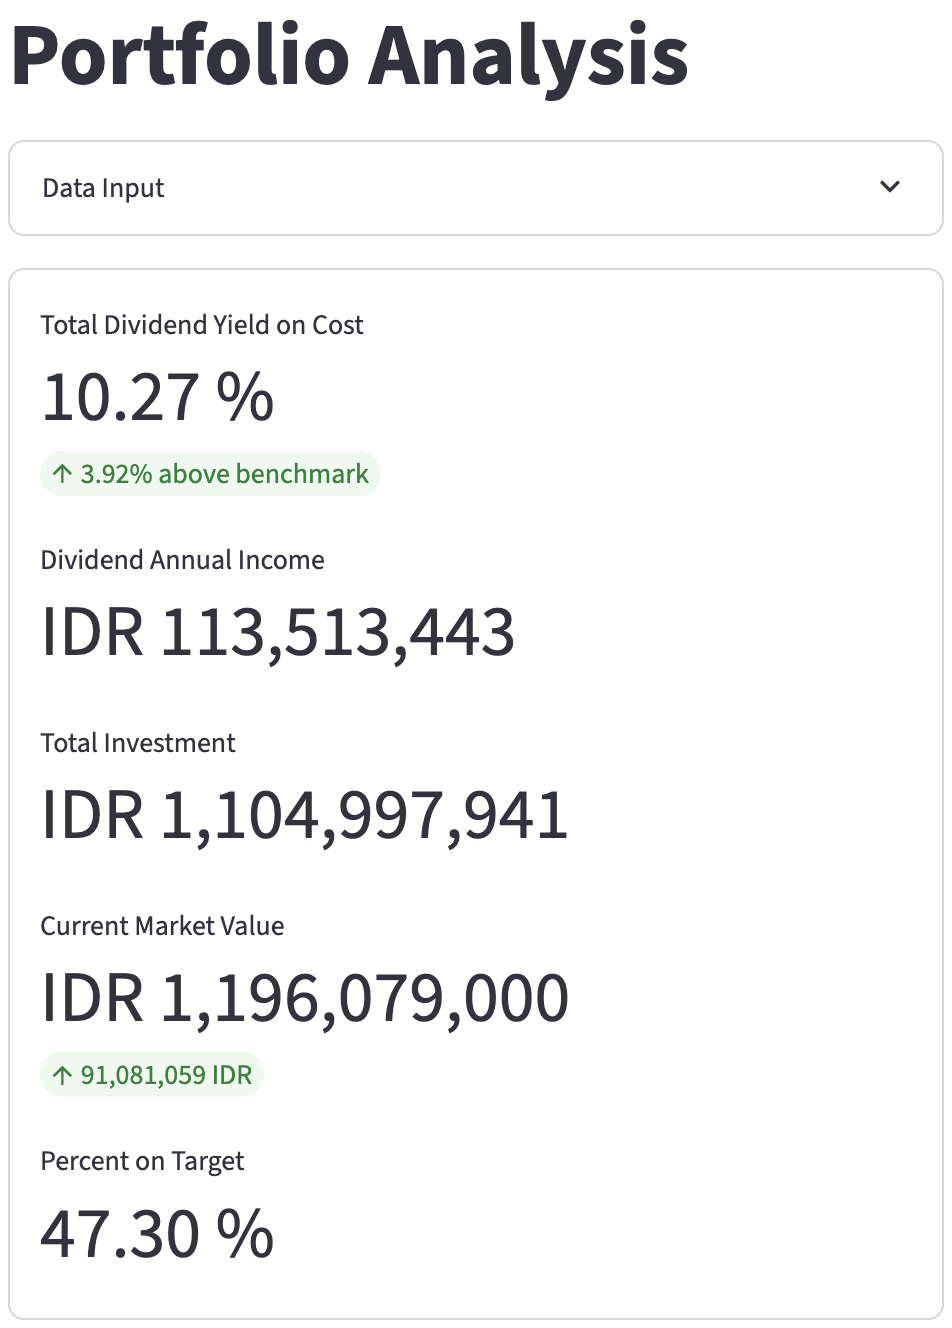Select the IDR 113,513,443 income value

[x=278, y=633]
